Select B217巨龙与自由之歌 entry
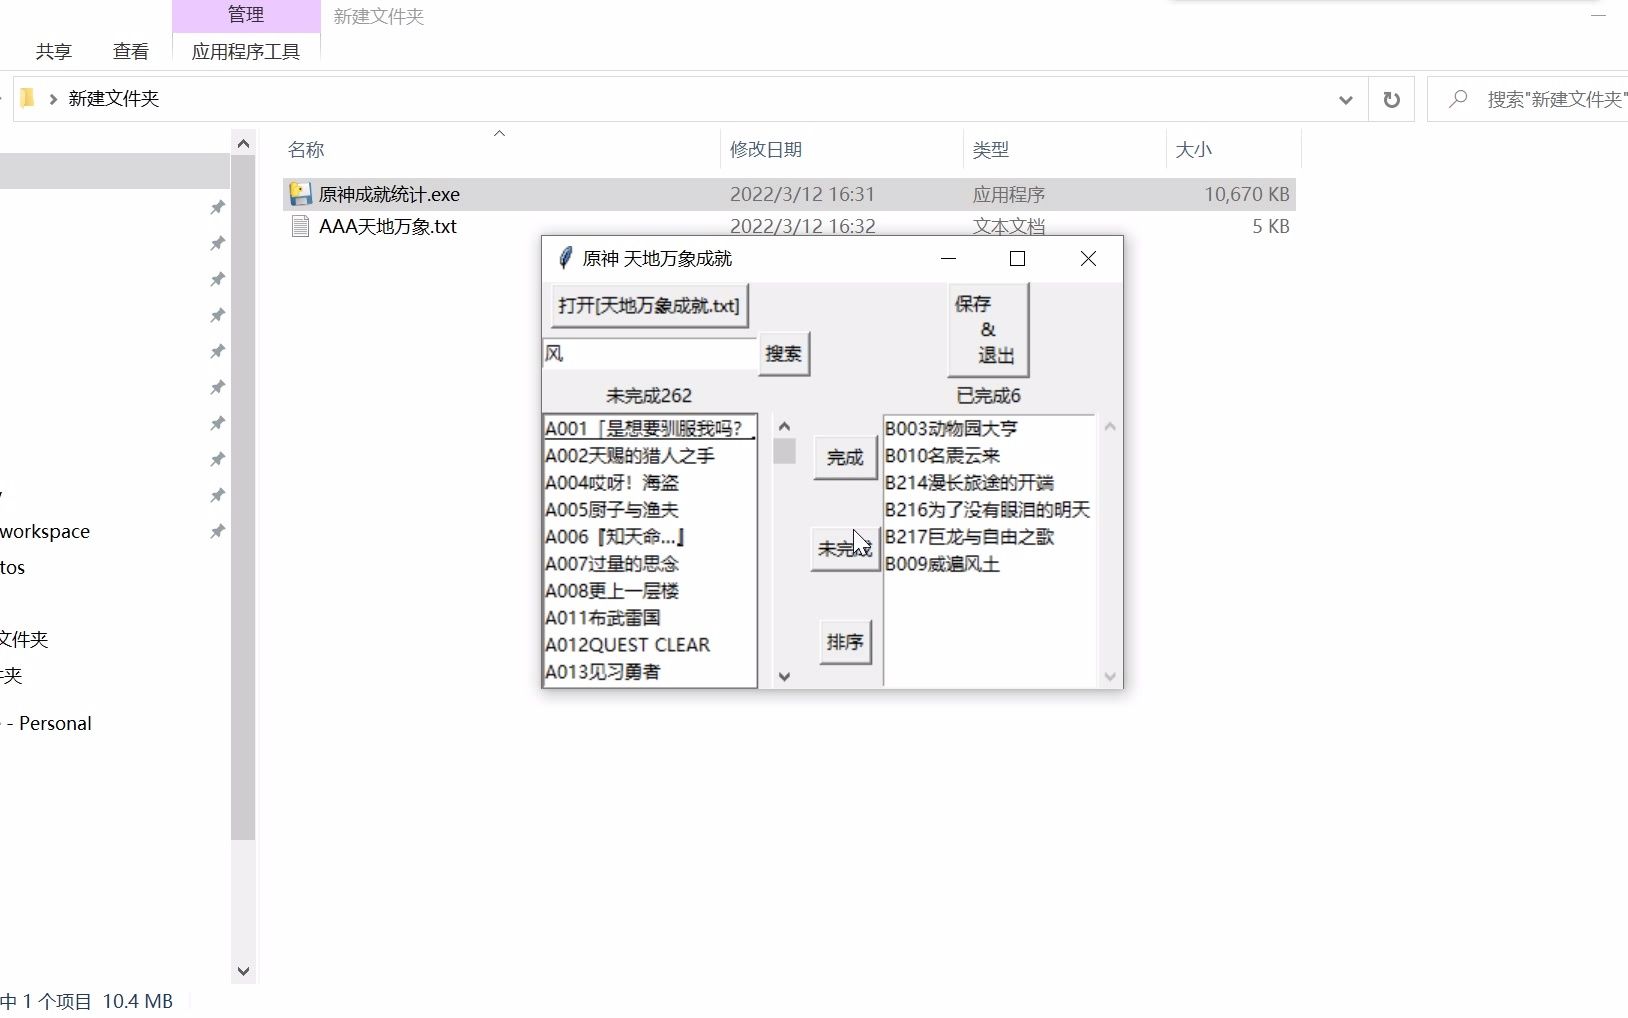 coord(989,536)
